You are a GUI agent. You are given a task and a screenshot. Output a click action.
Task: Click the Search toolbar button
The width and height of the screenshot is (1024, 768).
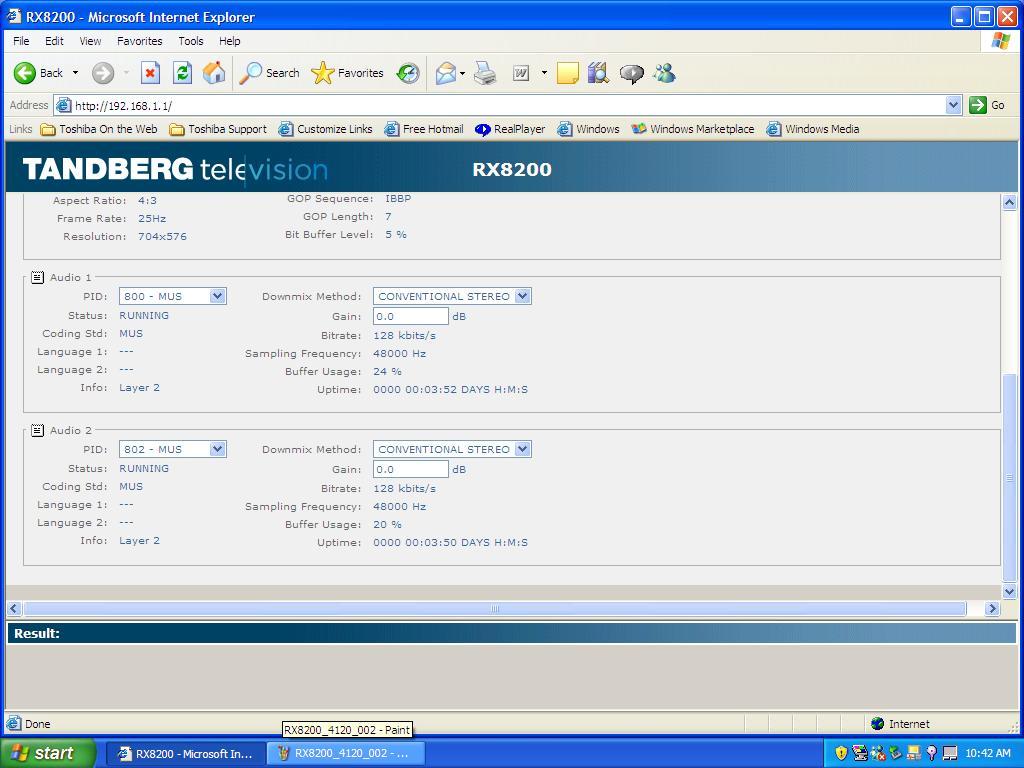pyautogui.click(x=270, y=73)
